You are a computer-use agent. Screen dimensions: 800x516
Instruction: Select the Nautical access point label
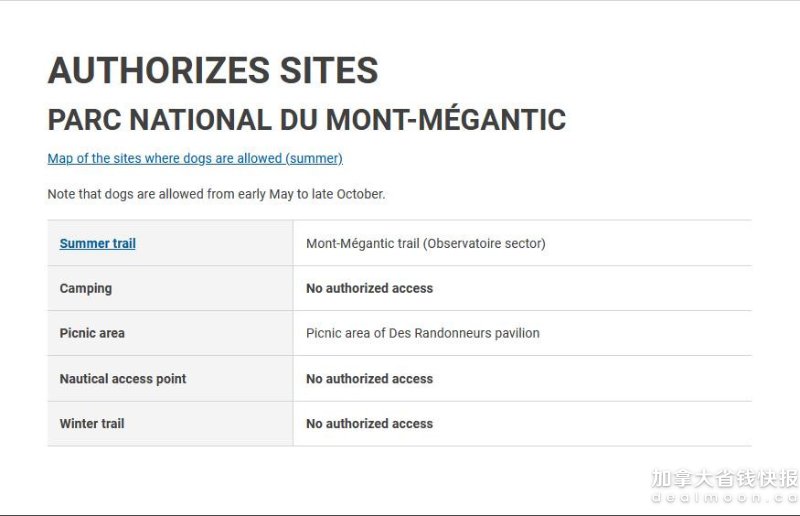[123, 379]
